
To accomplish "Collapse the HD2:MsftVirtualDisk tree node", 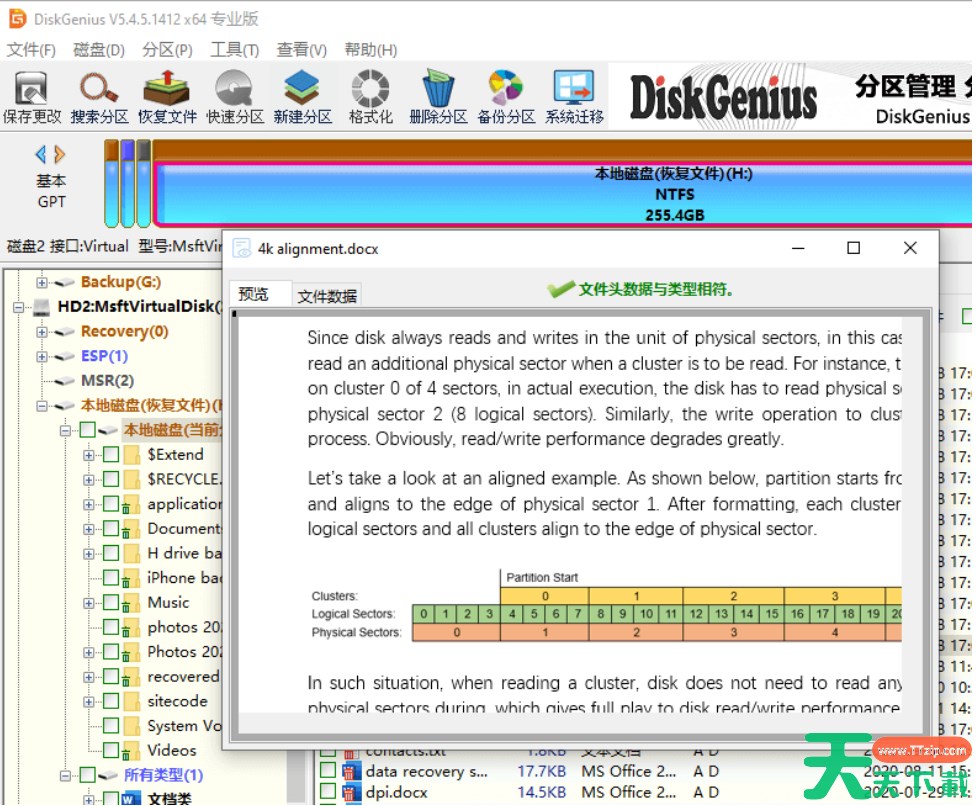I will pos(19,307).
